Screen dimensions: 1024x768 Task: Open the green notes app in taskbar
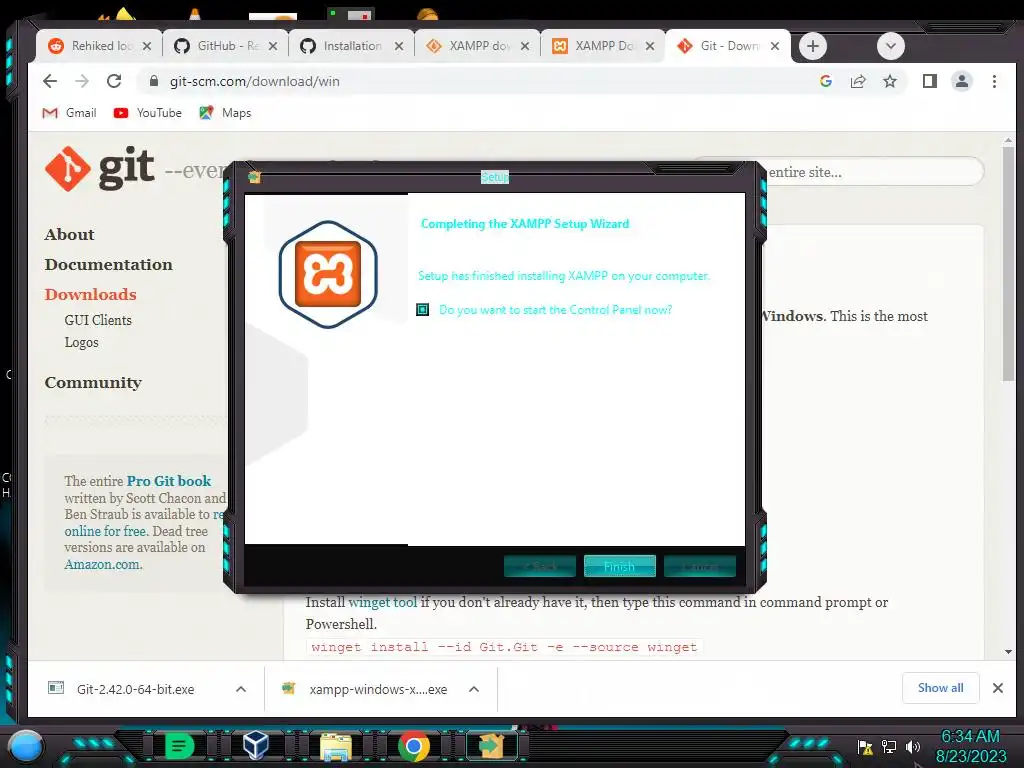pos(179,746)
